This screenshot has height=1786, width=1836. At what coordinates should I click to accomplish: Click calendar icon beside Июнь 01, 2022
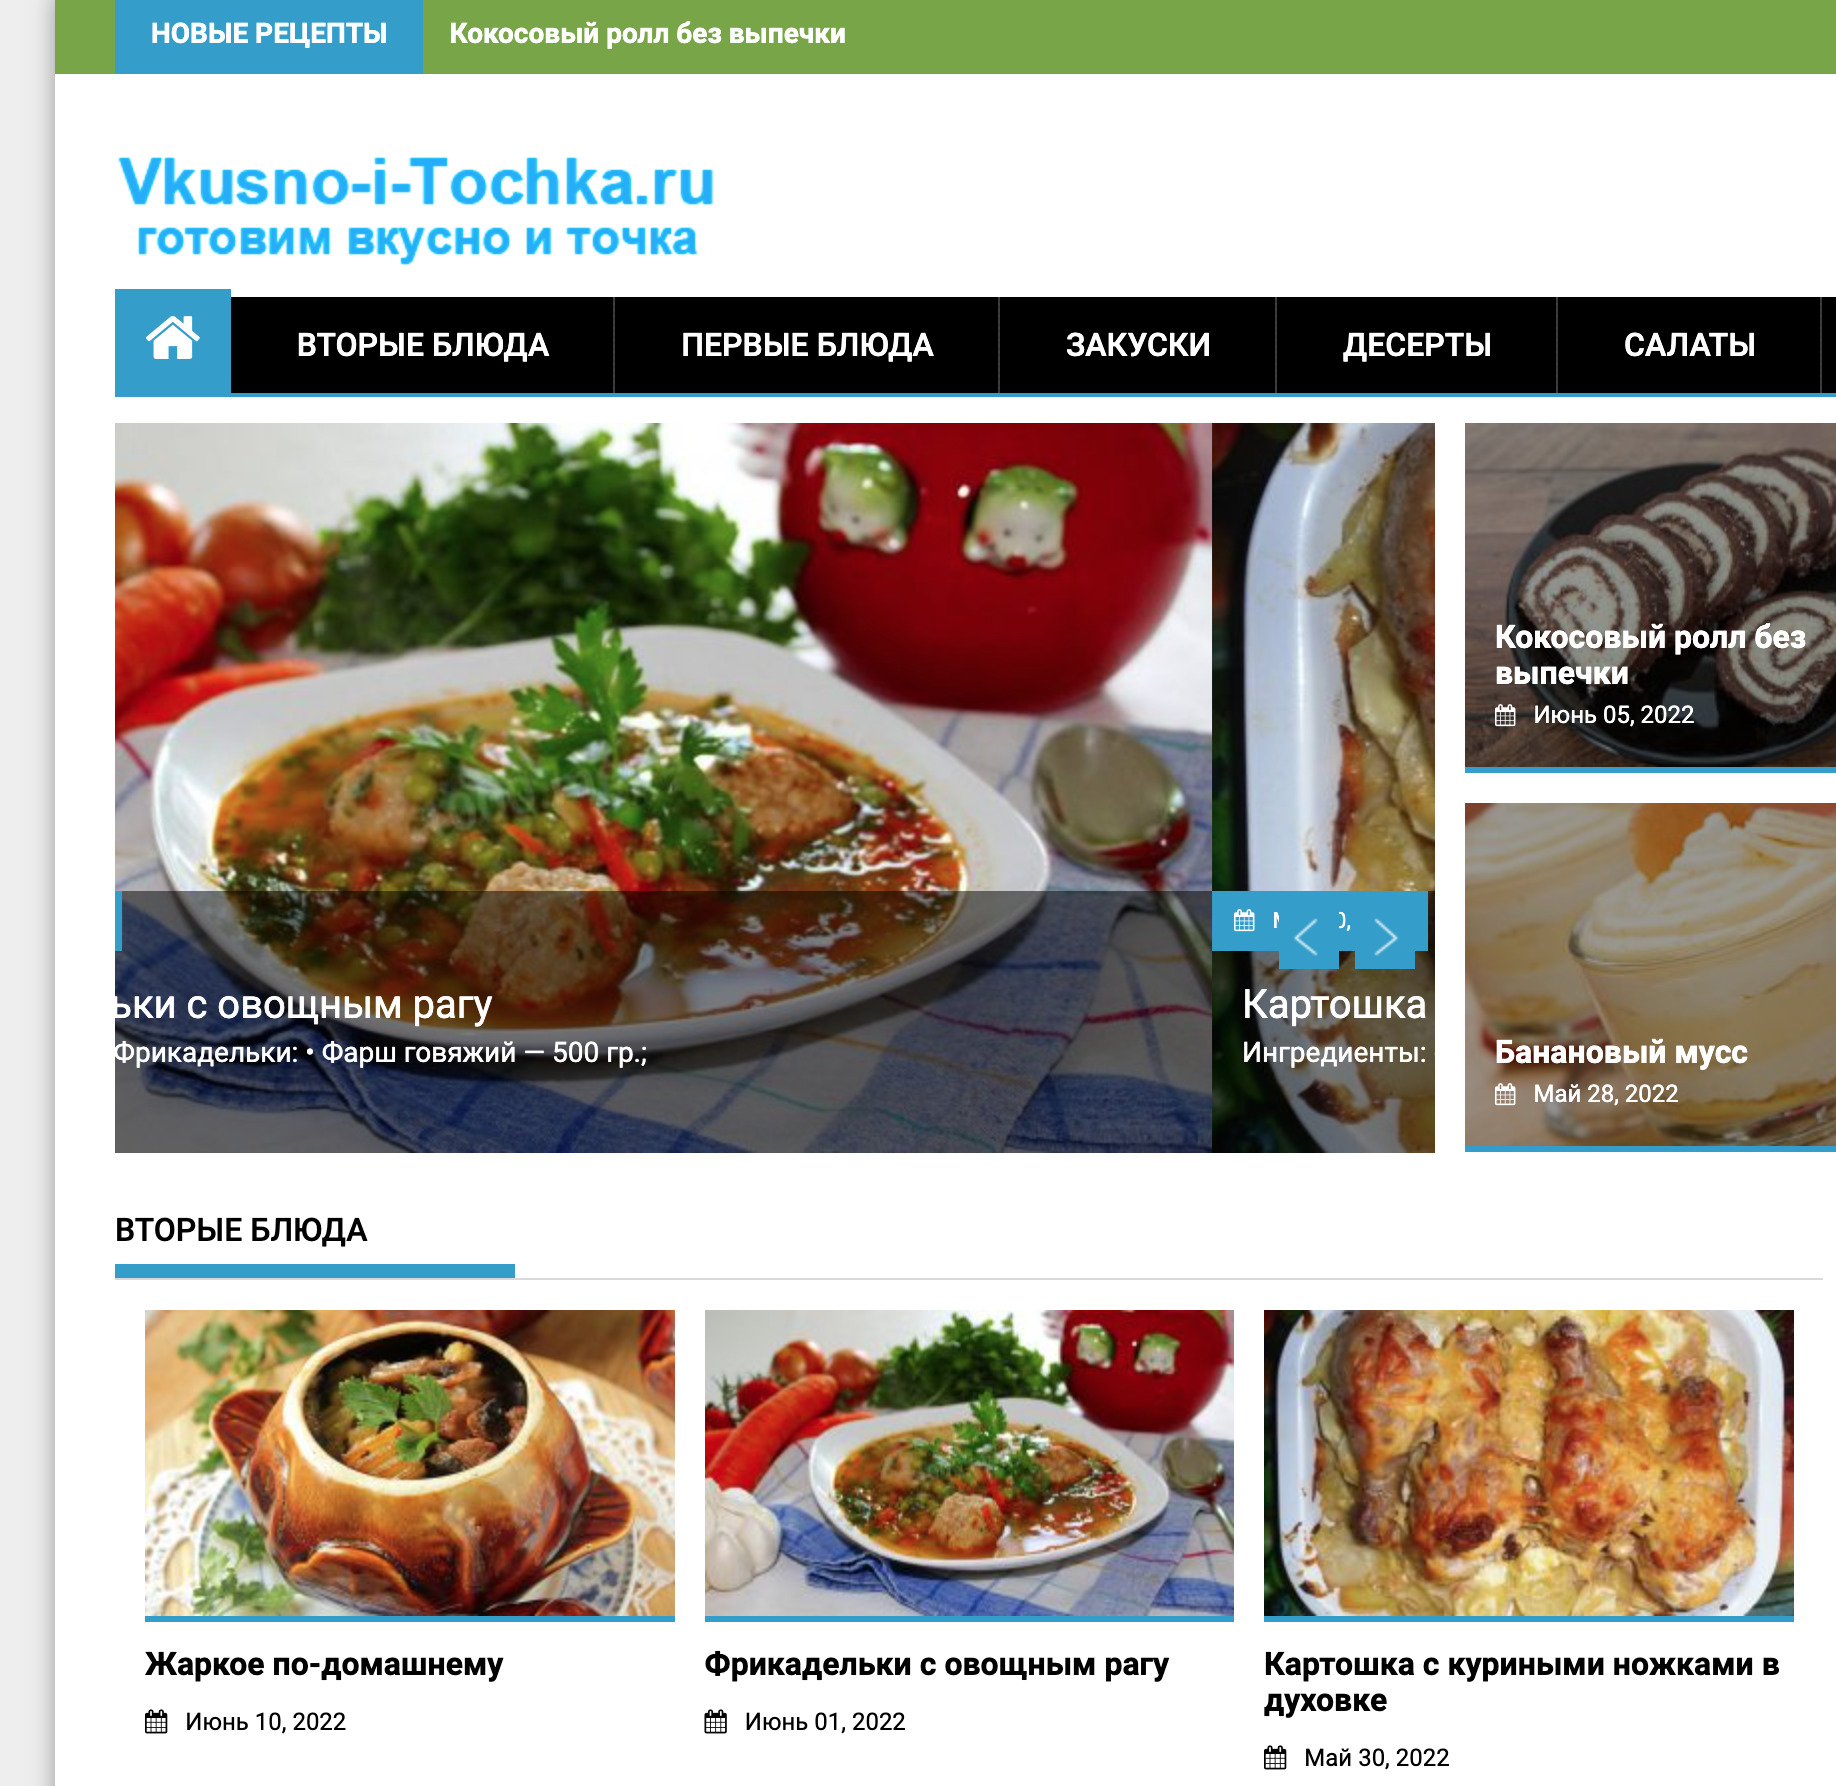(716, 1722)
